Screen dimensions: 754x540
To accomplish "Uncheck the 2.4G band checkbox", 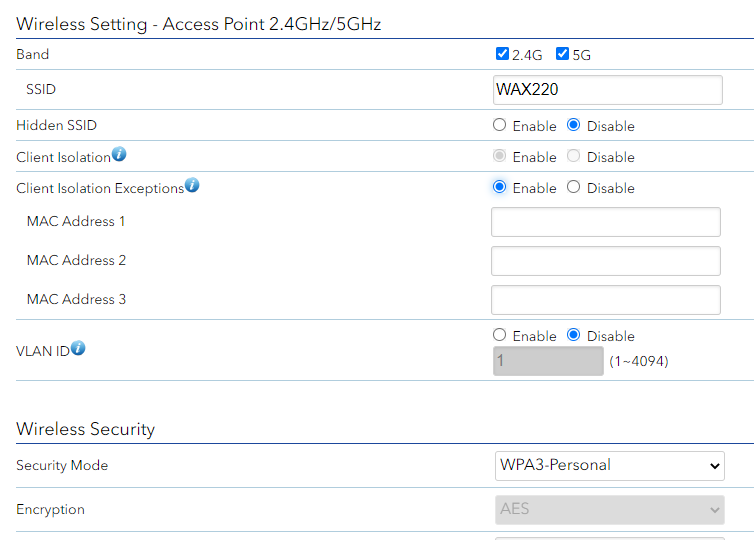I will point(502,53).
